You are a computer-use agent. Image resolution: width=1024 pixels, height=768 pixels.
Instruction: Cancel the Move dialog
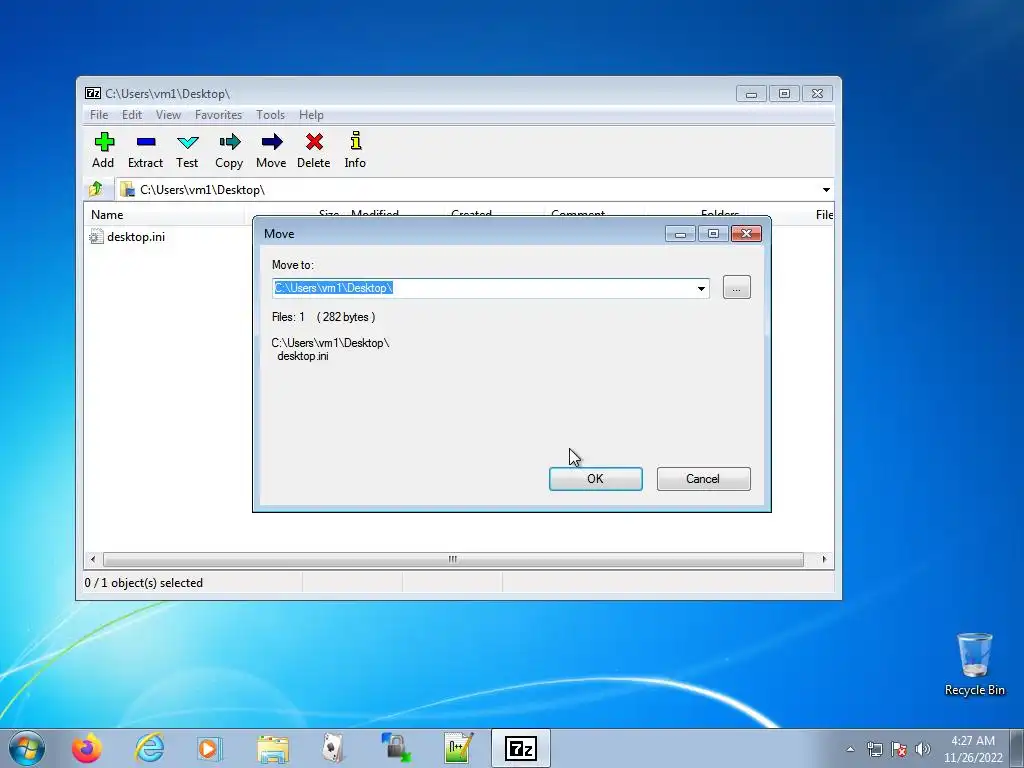tap(703, 479)
